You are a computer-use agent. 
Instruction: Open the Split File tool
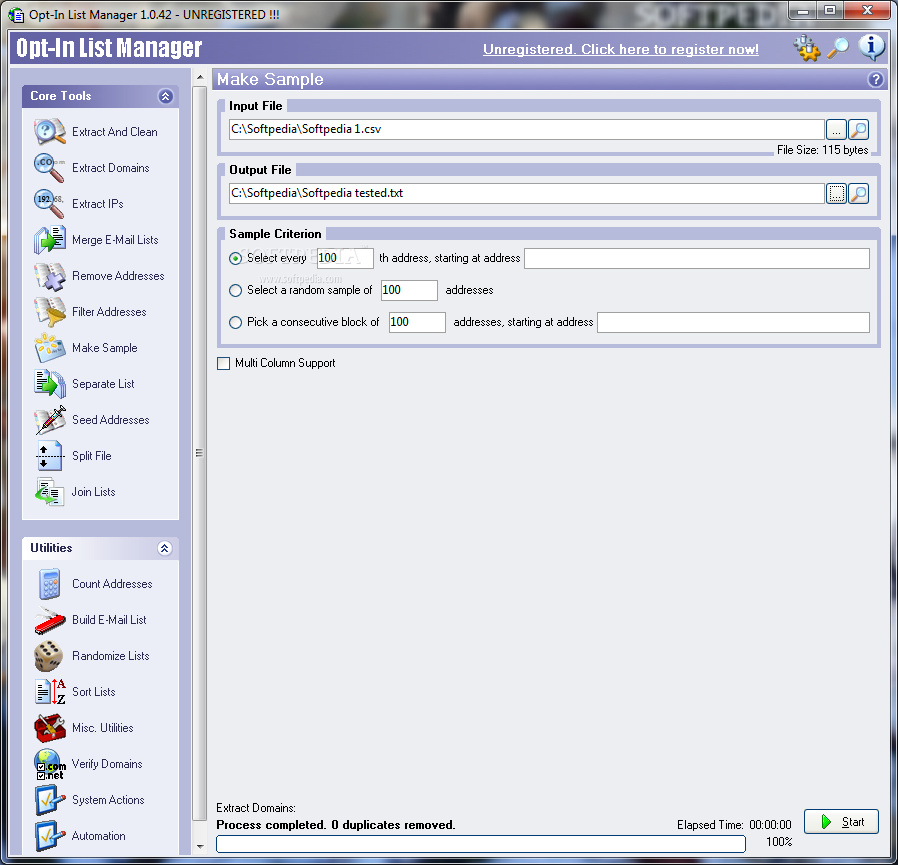click(92, 456)
